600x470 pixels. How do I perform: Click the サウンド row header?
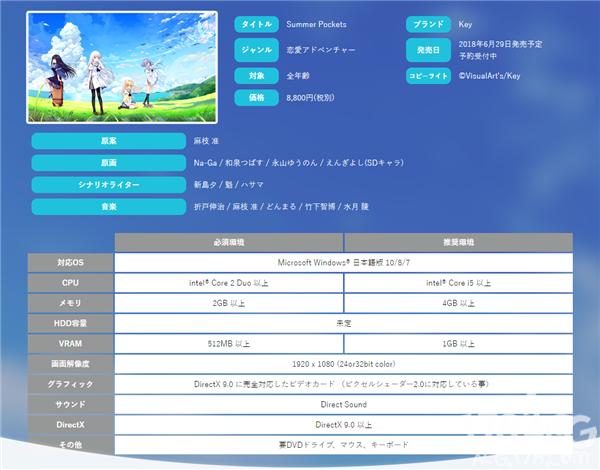click(70, 405)
